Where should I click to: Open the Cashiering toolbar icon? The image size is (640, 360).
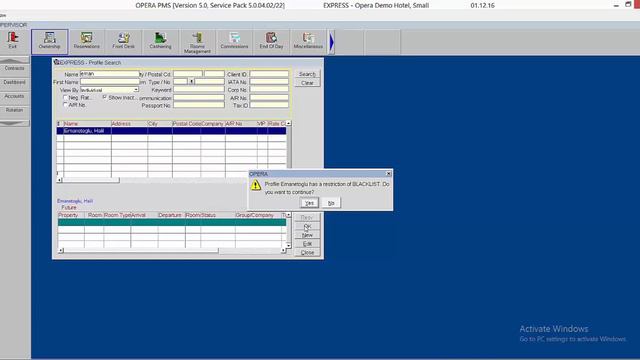[x=160, y=41]
